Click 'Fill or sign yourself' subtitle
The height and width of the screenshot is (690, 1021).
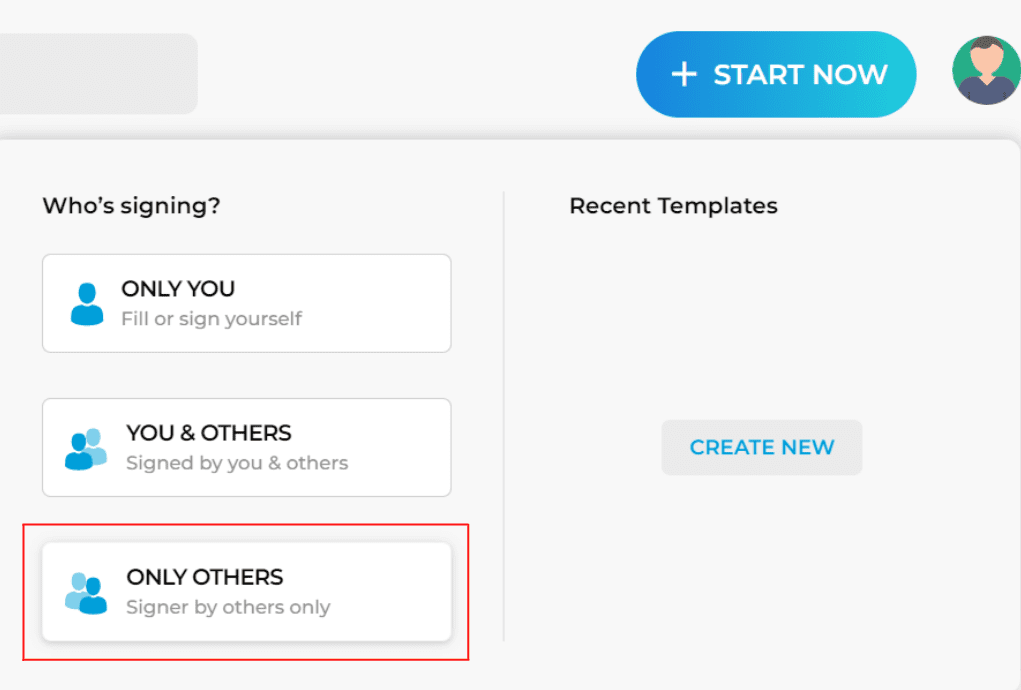212,319
